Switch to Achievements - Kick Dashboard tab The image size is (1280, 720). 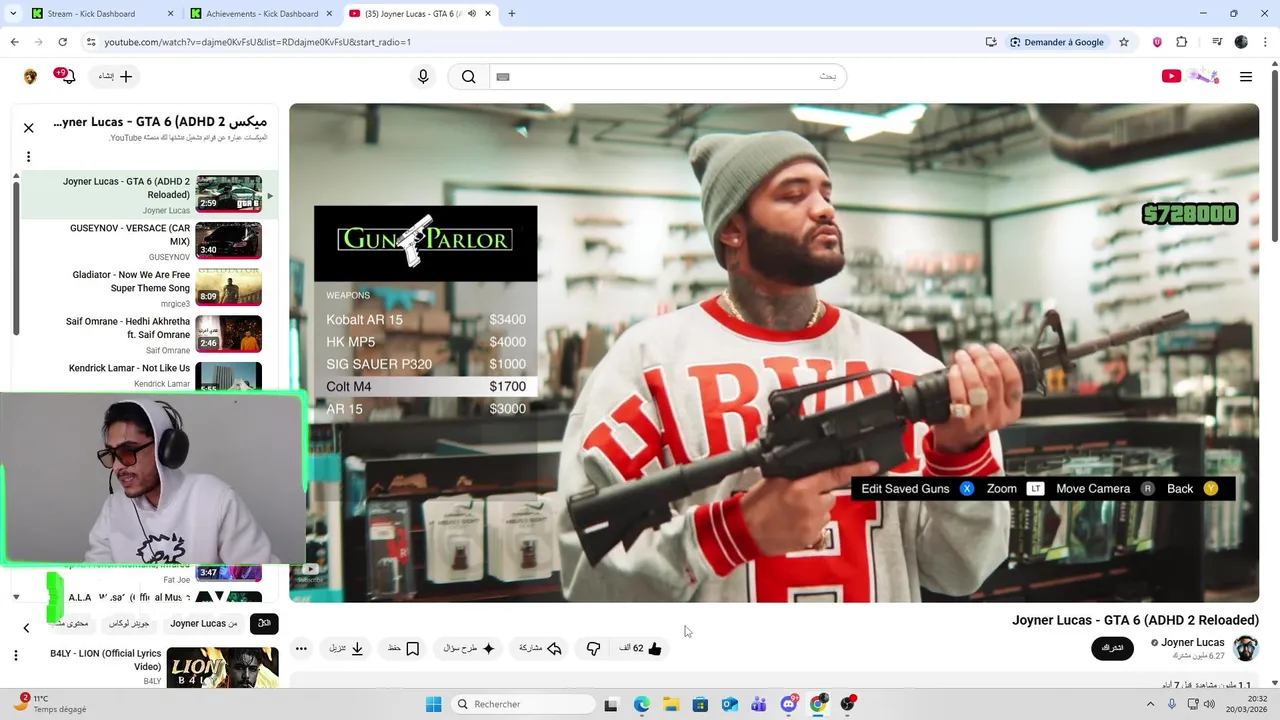260,14
